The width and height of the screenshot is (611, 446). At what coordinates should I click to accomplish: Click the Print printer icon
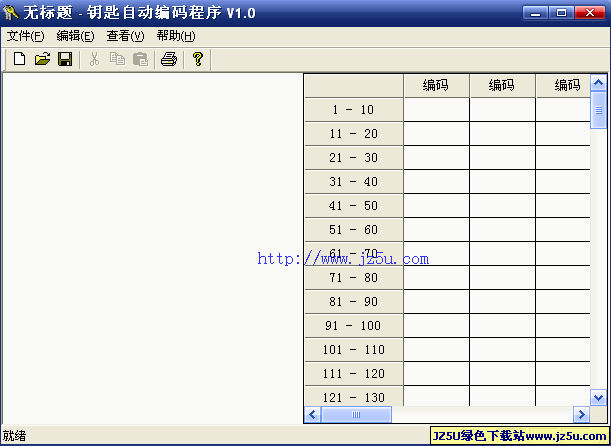pyautogui.click(x=169, y=59)
